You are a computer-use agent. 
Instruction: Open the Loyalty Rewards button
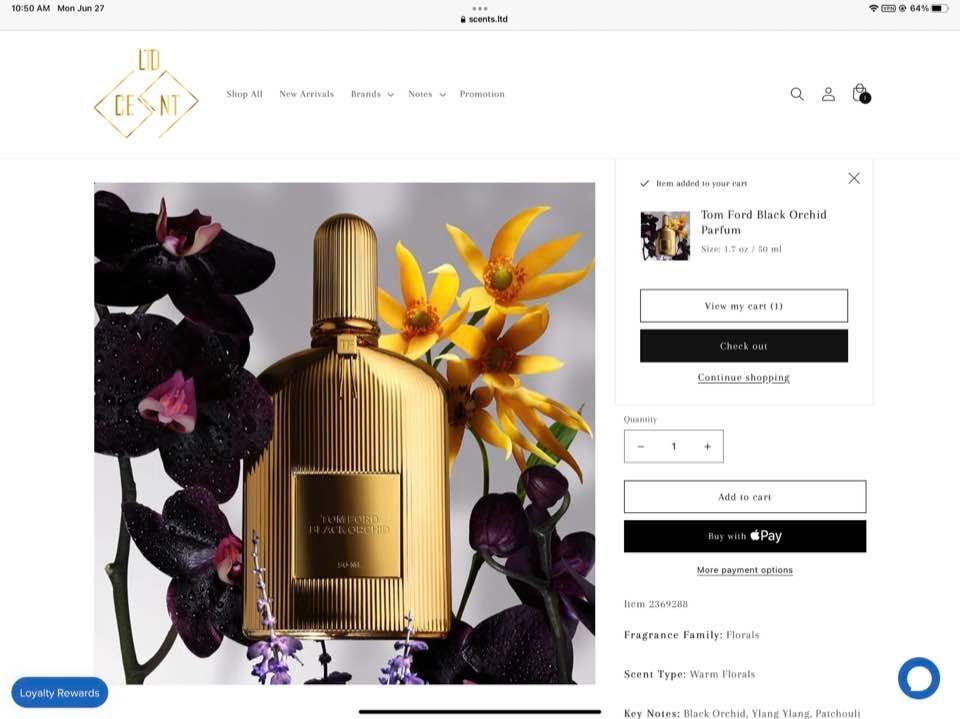click(59, 693)
